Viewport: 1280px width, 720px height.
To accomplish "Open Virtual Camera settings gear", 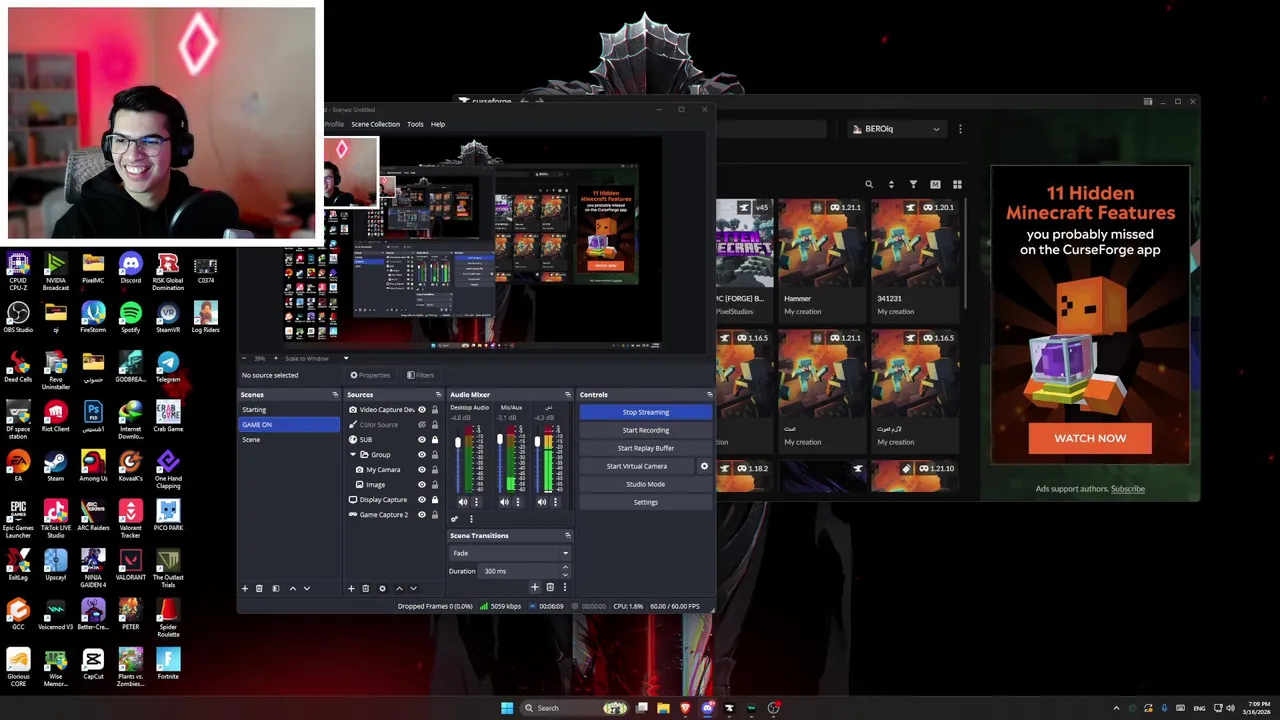I will pyautogui.click(x=704, y=466).
